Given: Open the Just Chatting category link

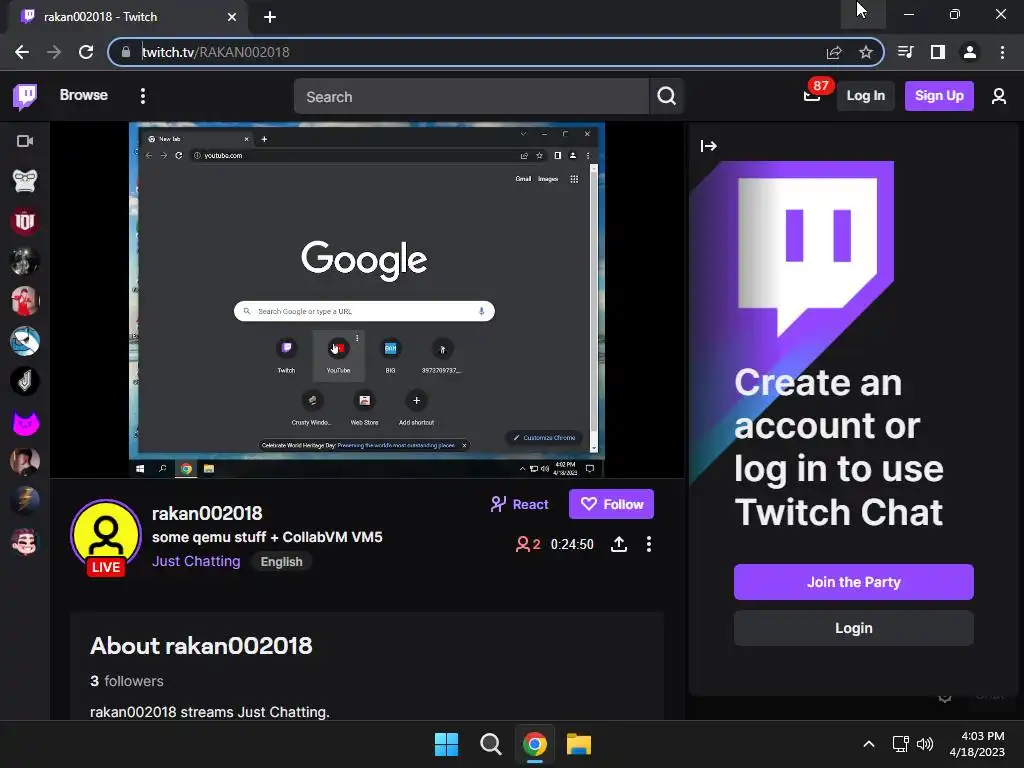Looking at the screenshot, I should 196,561.
